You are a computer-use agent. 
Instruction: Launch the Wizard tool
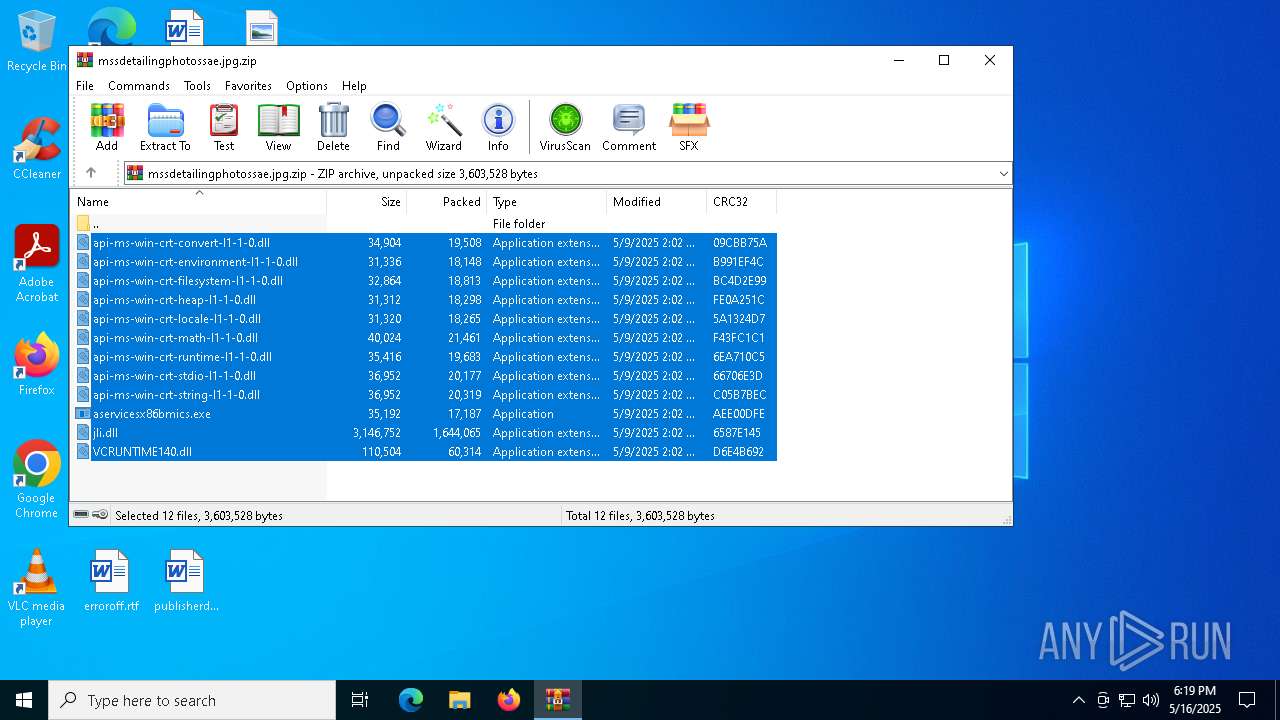coord(443,127)
